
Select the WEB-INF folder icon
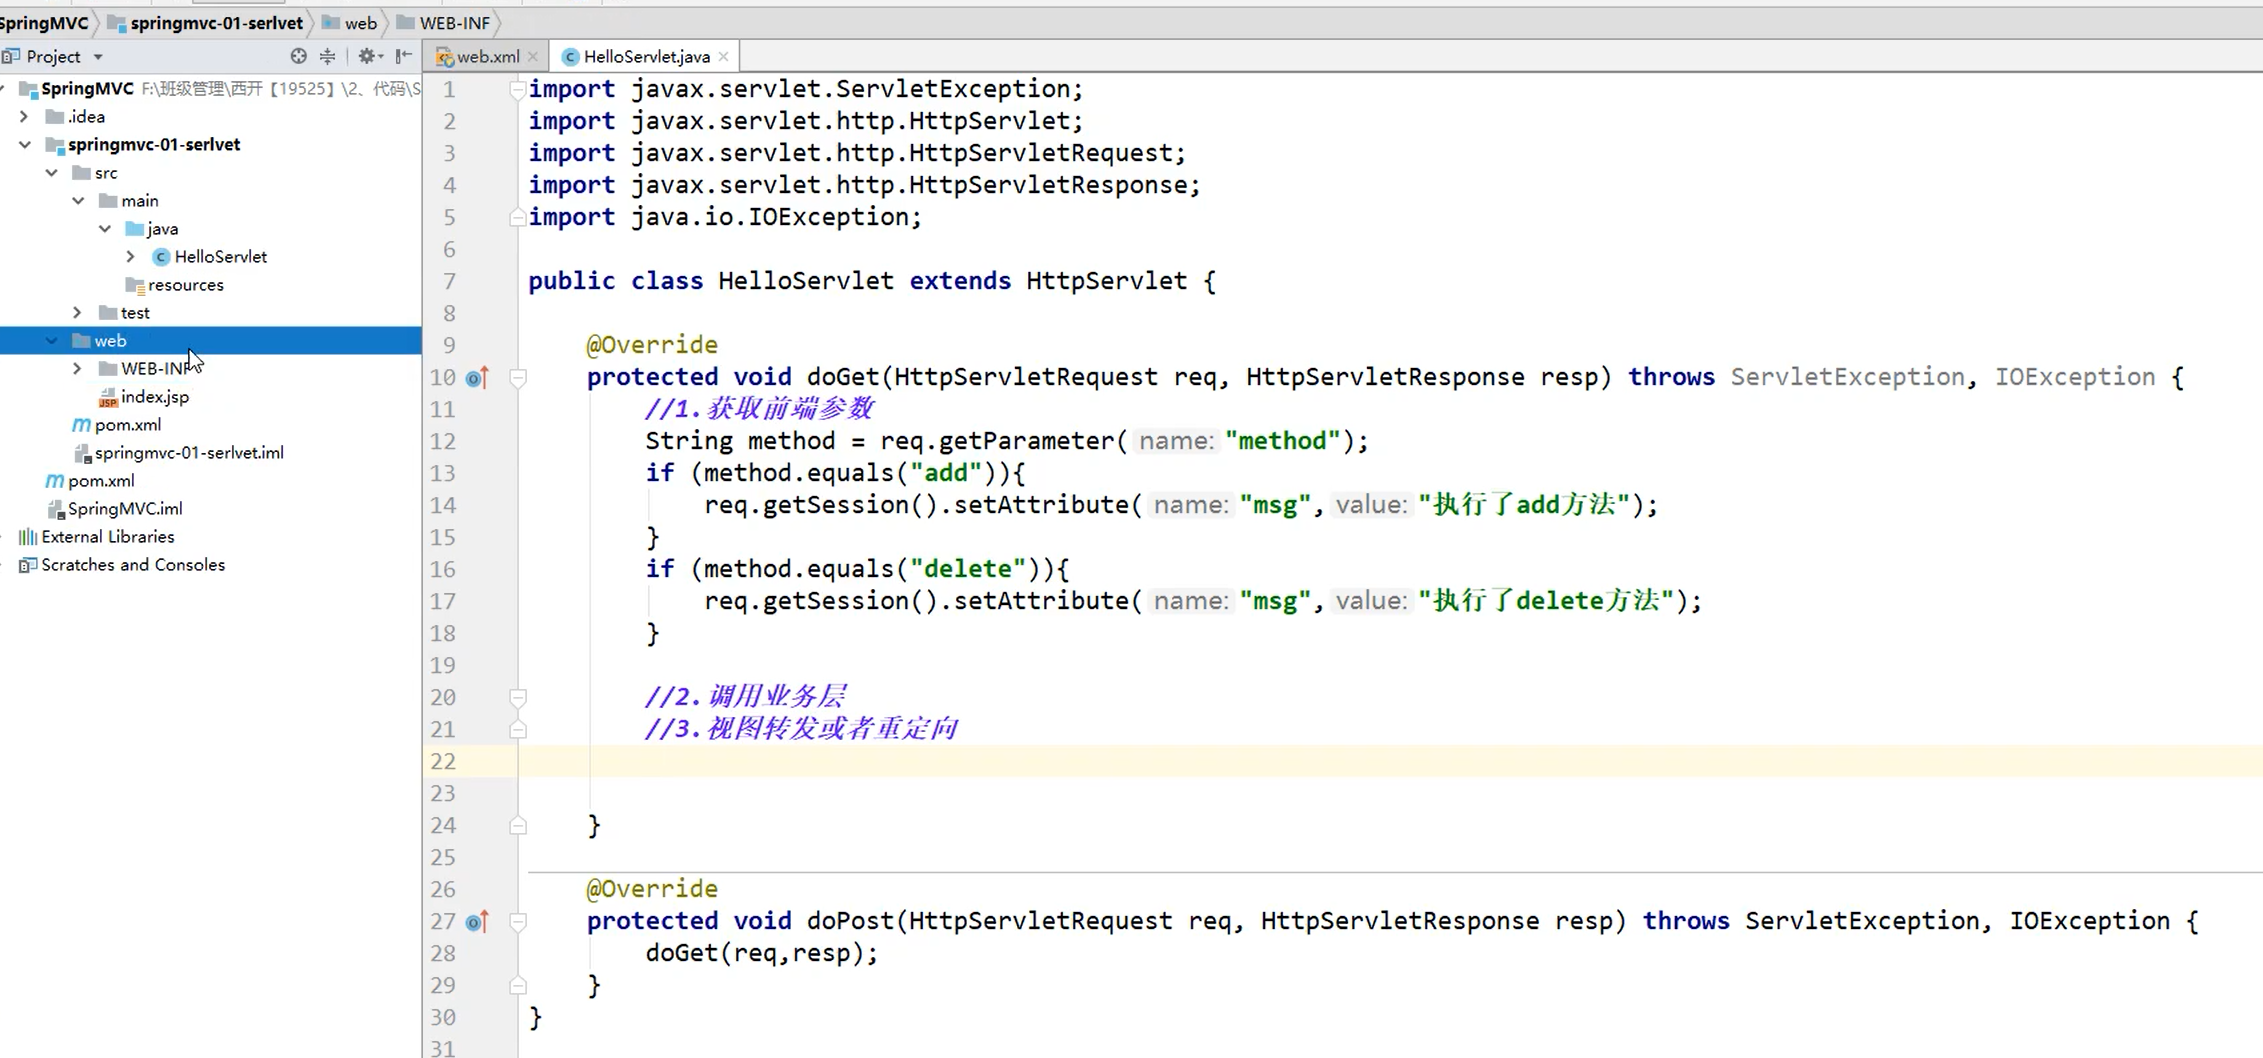[x=108, y=369]
